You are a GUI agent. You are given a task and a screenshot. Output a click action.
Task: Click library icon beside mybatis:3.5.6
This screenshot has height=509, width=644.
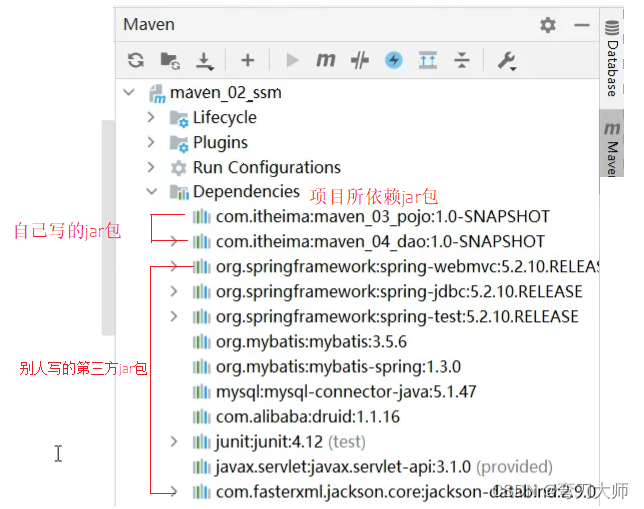tap(202, 342)
